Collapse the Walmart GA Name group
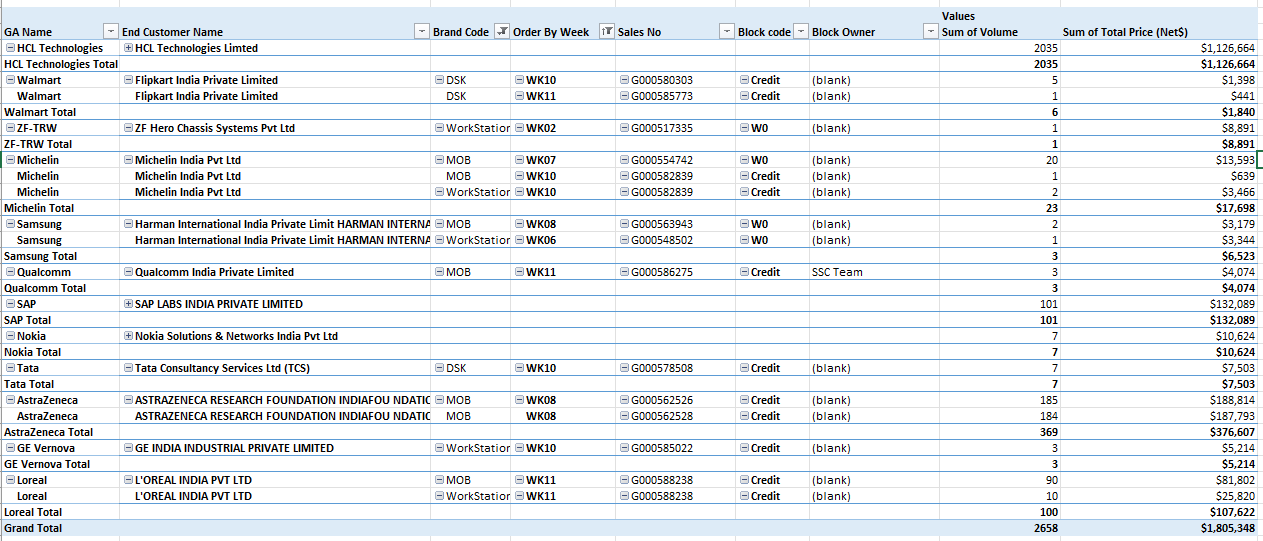 pos(10,80)
